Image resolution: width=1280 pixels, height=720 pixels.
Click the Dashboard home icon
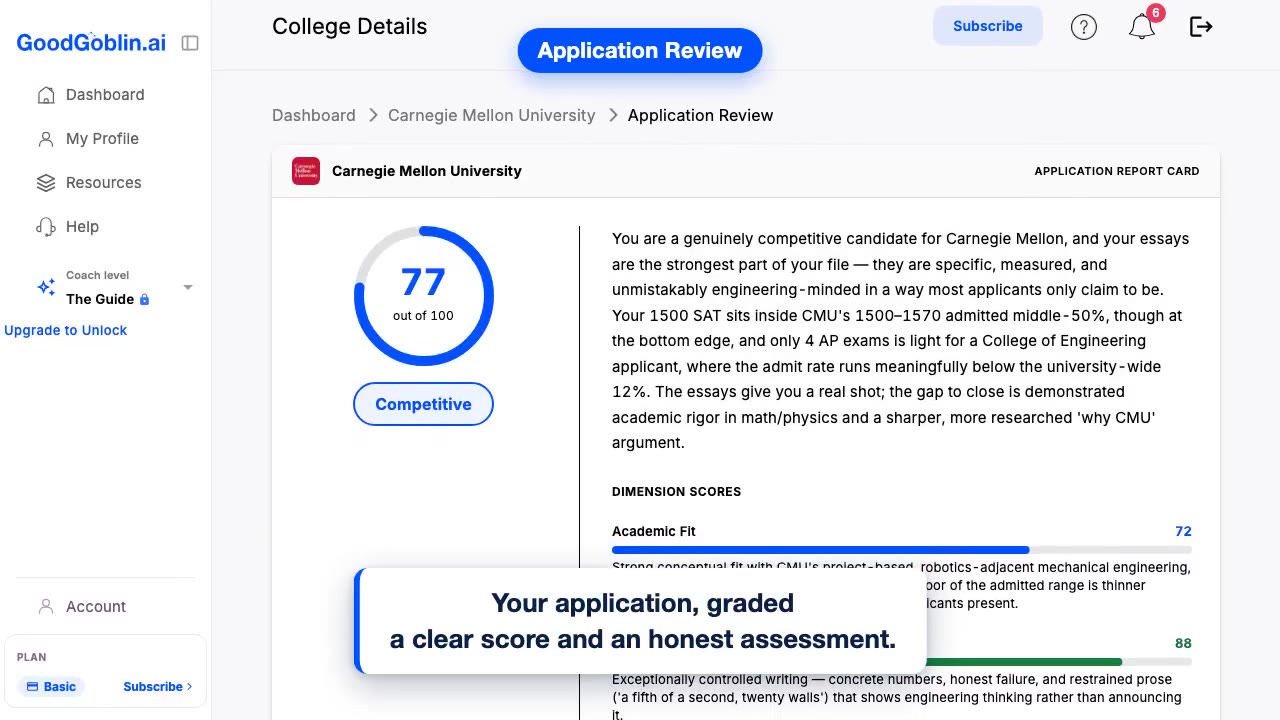pos(46,95)
